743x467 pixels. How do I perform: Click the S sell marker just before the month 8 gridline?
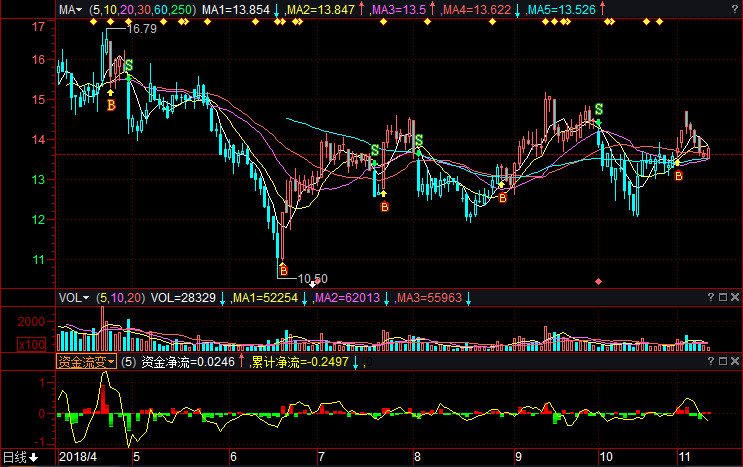click(x=375, y=150)
